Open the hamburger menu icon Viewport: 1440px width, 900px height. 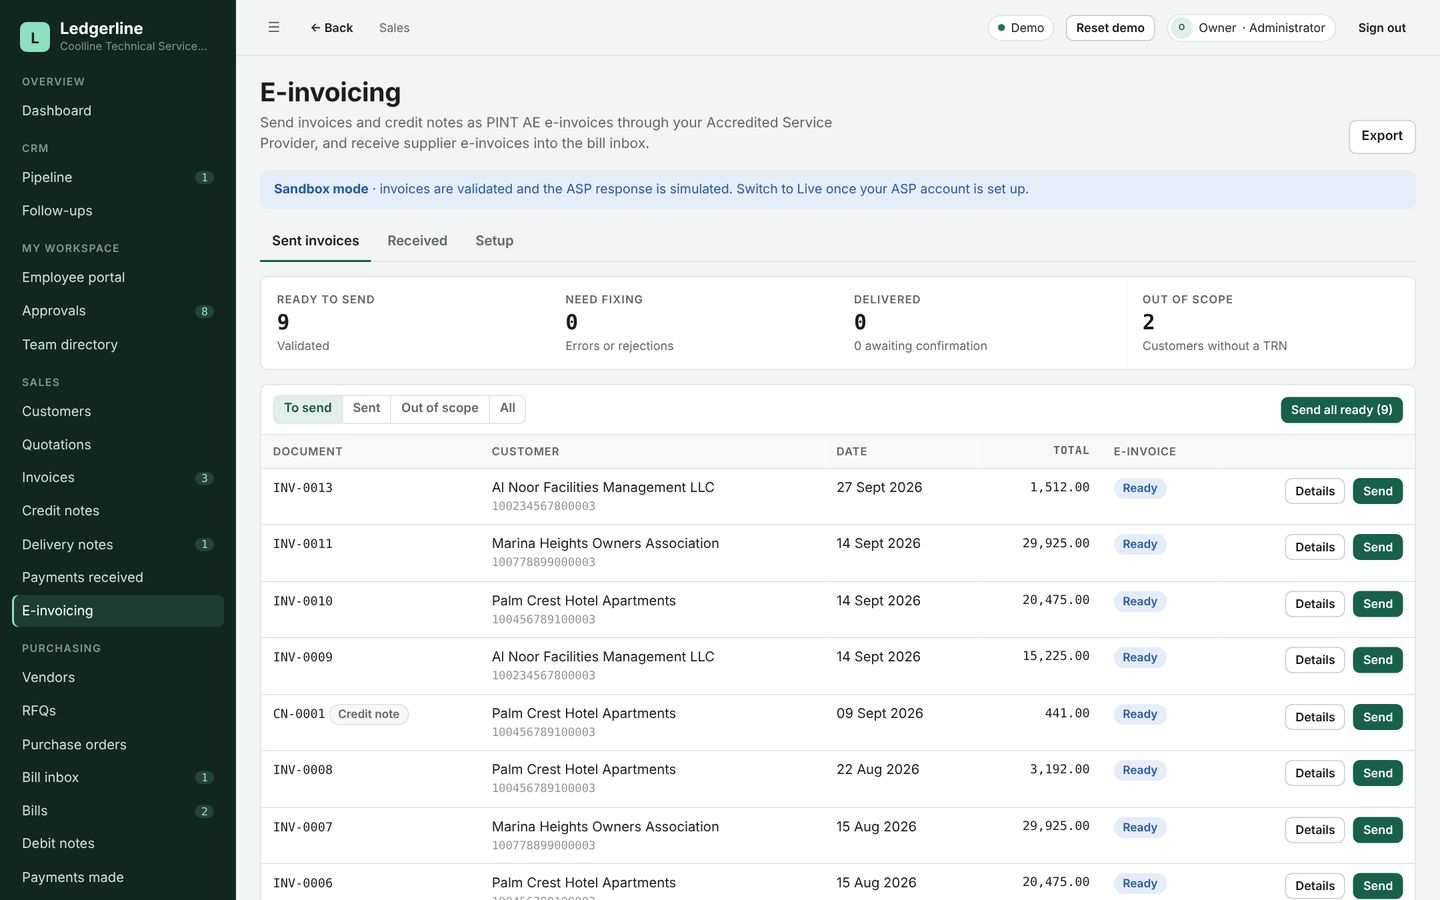point(274,27)
